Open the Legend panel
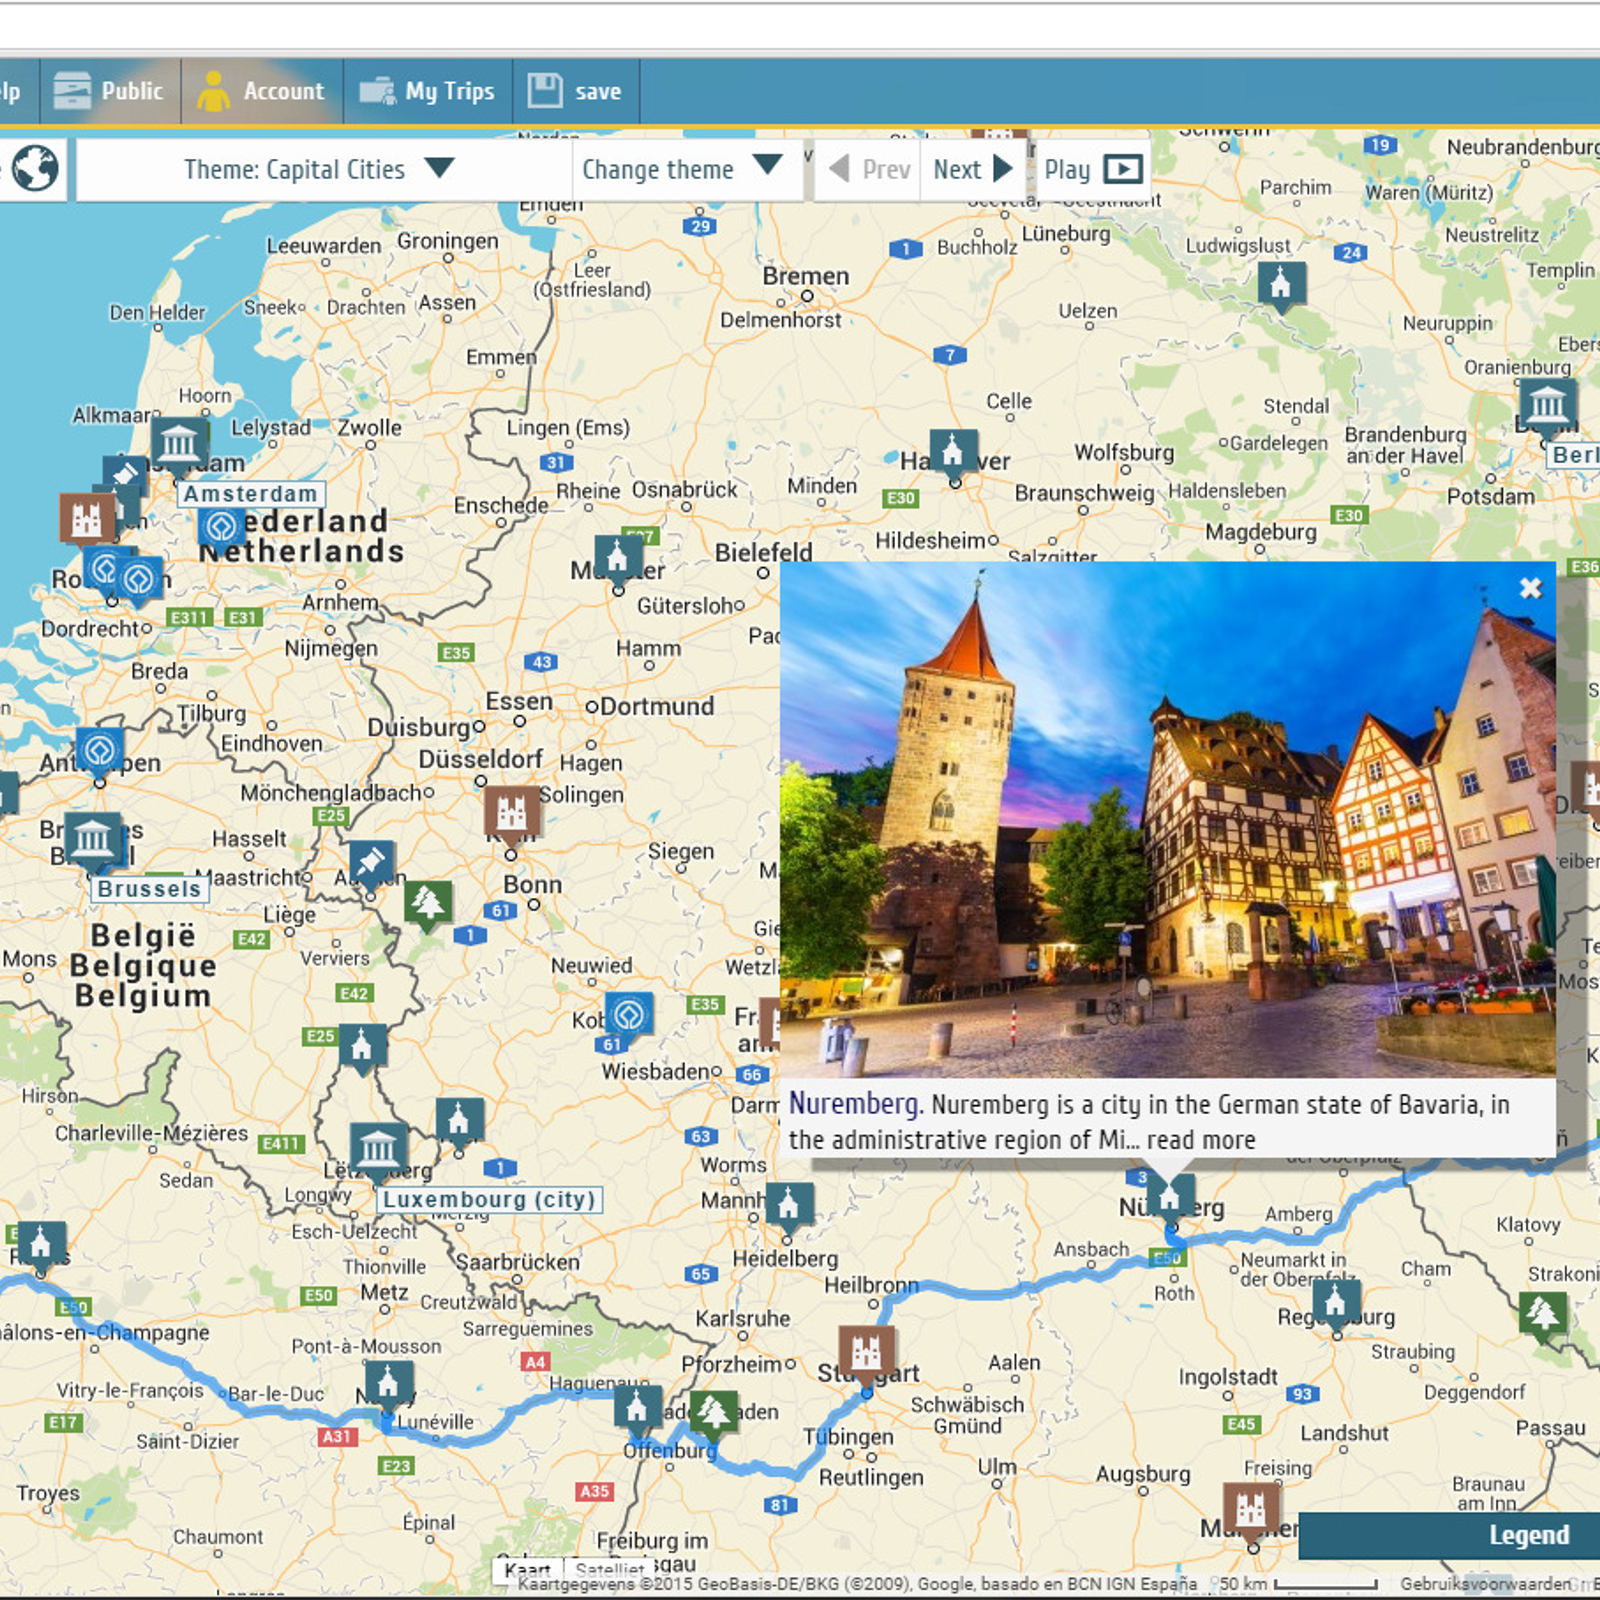This screenshot has height=1600, width=1600. point(1449,1535)
